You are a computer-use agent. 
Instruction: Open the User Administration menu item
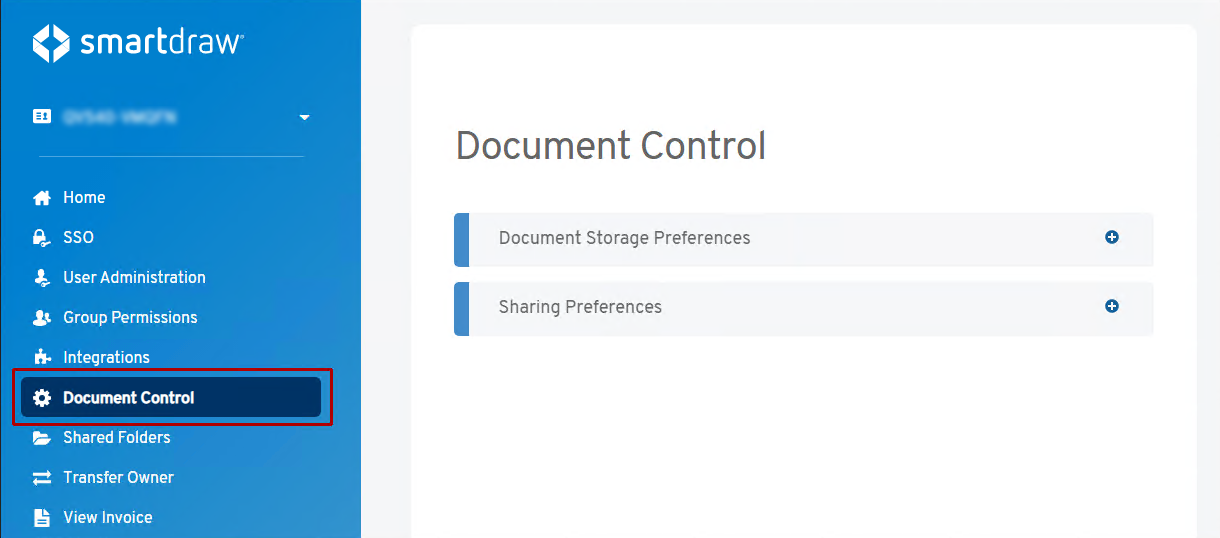(134, 278)
